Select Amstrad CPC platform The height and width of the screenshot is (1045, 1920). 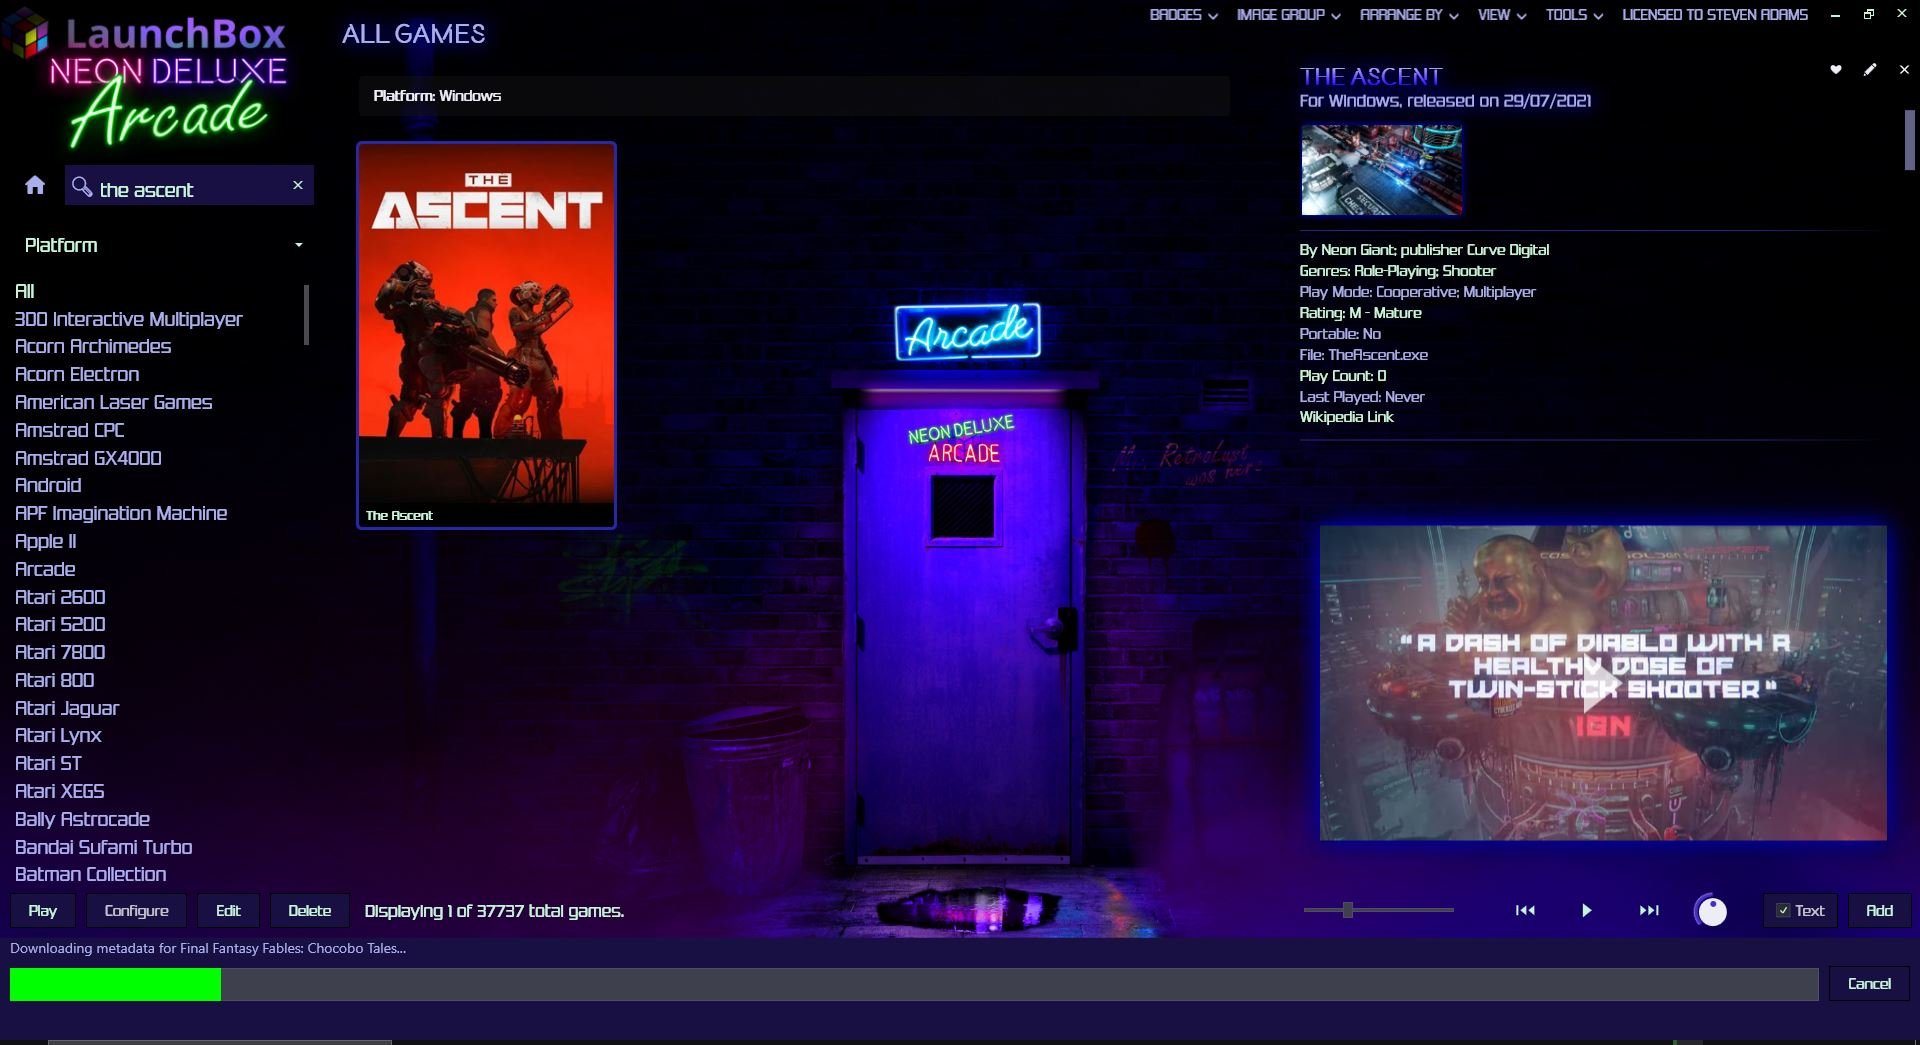(70, 430)
